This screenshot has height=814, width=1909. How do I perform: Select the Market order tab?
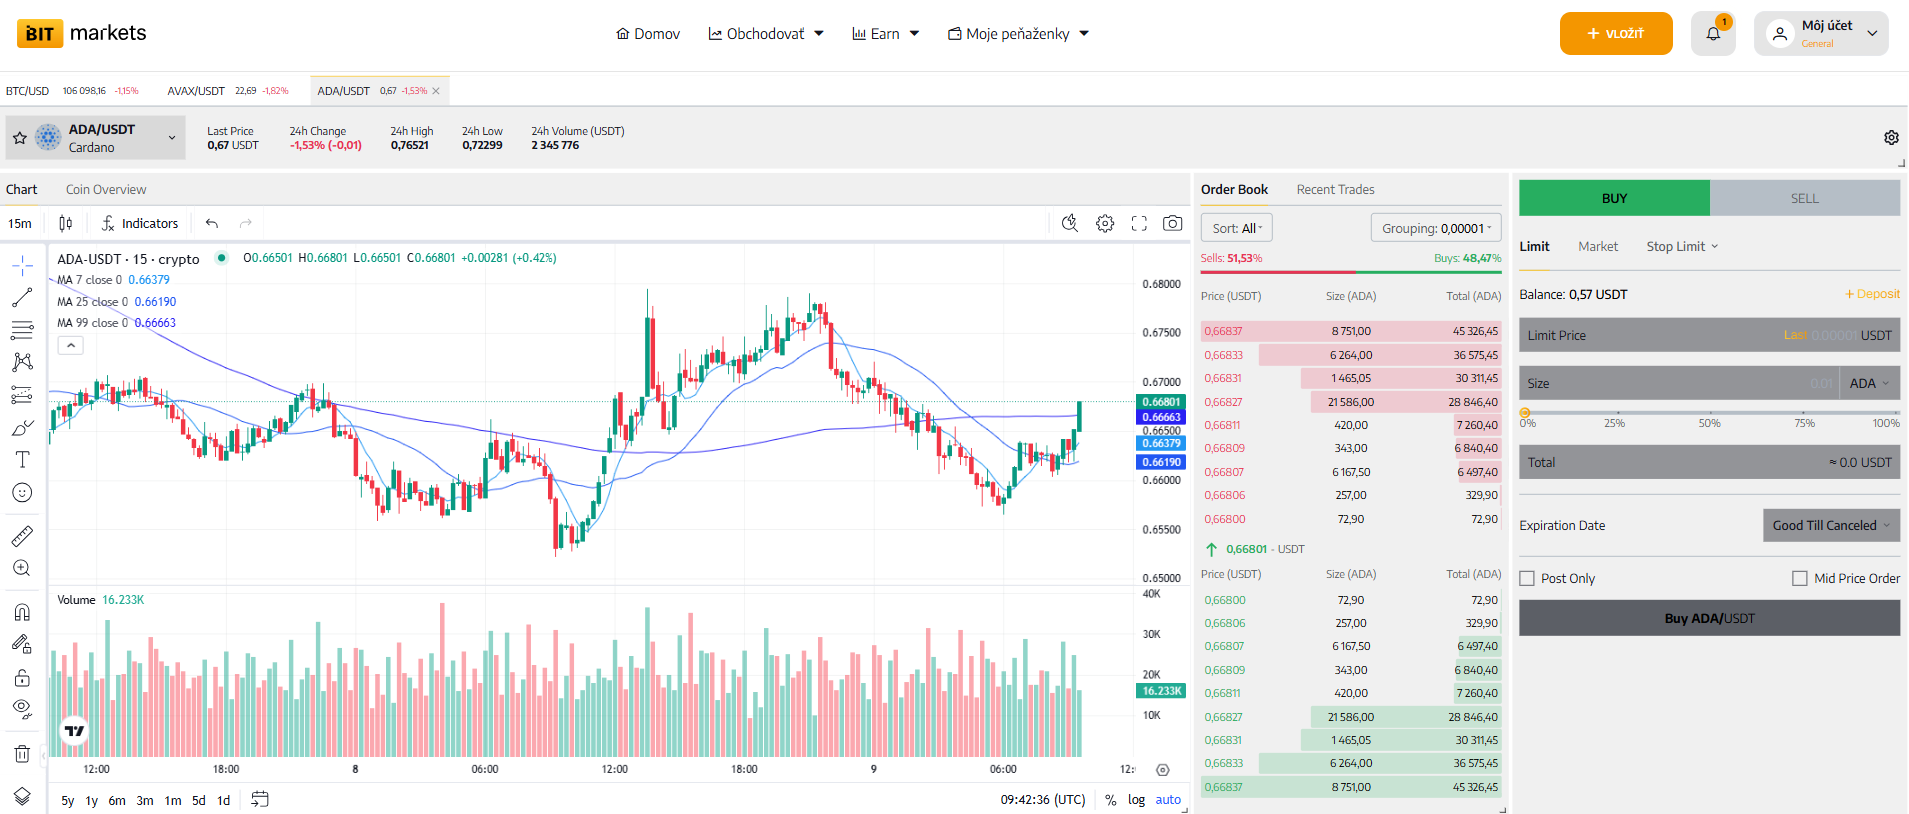coord(1597,246)
